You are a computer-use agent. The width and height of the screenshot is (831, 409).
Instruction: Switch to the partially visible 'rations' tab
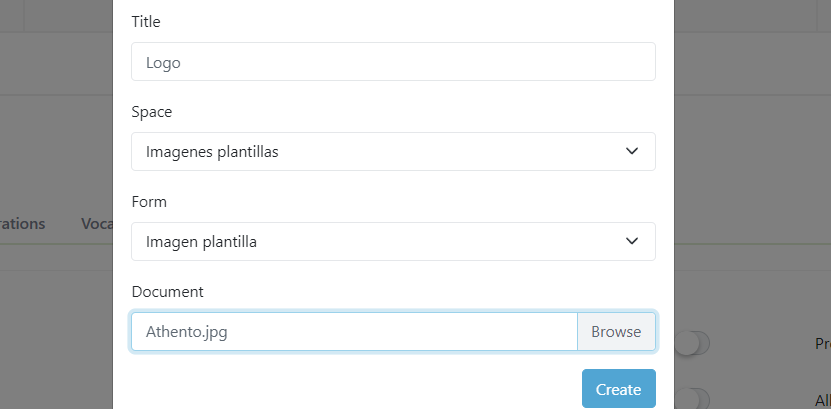click(22, 224)
